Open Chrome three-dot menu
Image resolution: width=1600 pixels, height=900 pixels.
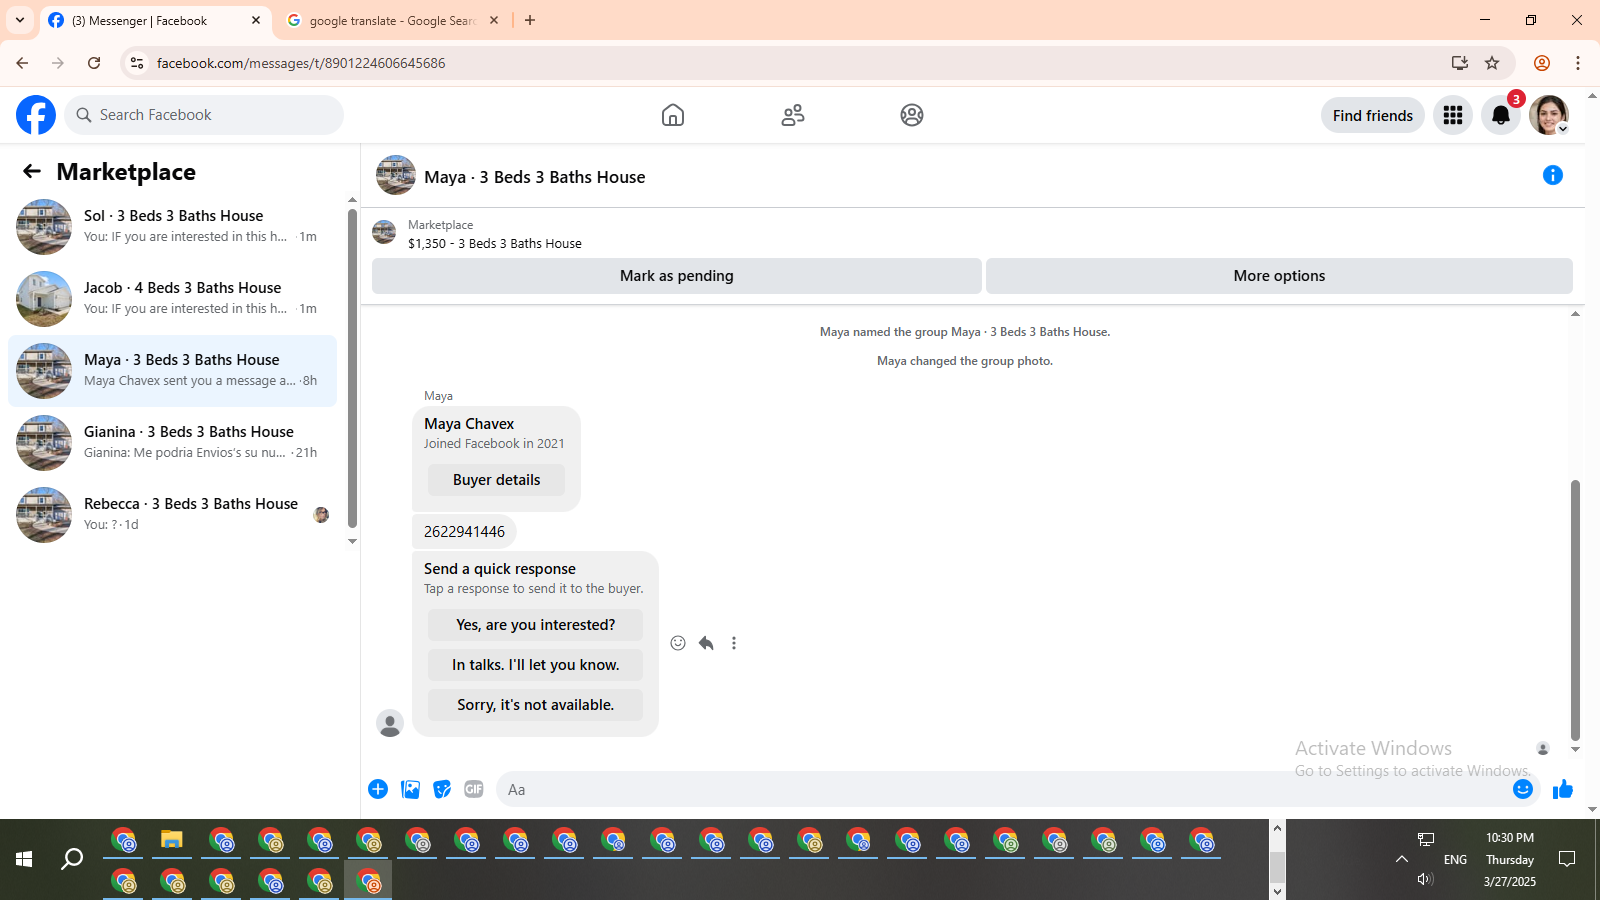pyautogui.click(x=1578, y=63)
